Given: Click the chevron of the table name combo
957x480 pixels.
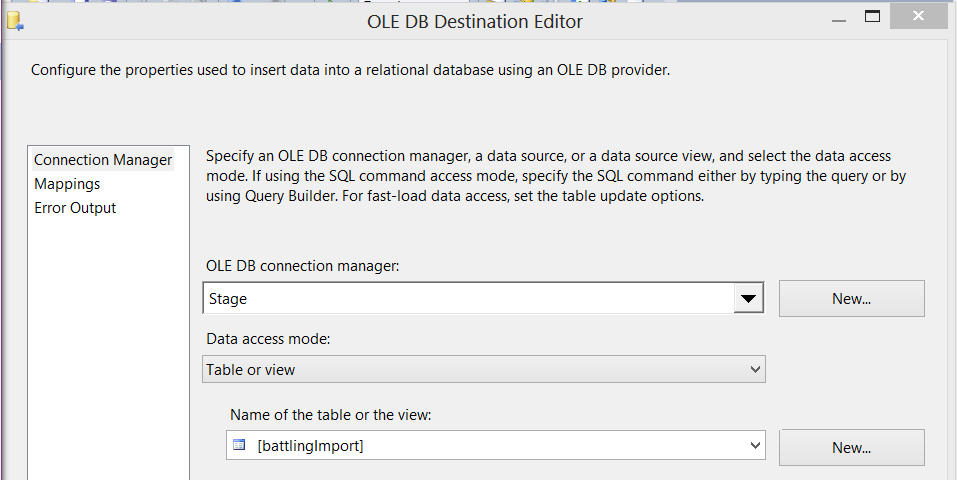Looking at the screenshot, I should (x=755, y=446).
